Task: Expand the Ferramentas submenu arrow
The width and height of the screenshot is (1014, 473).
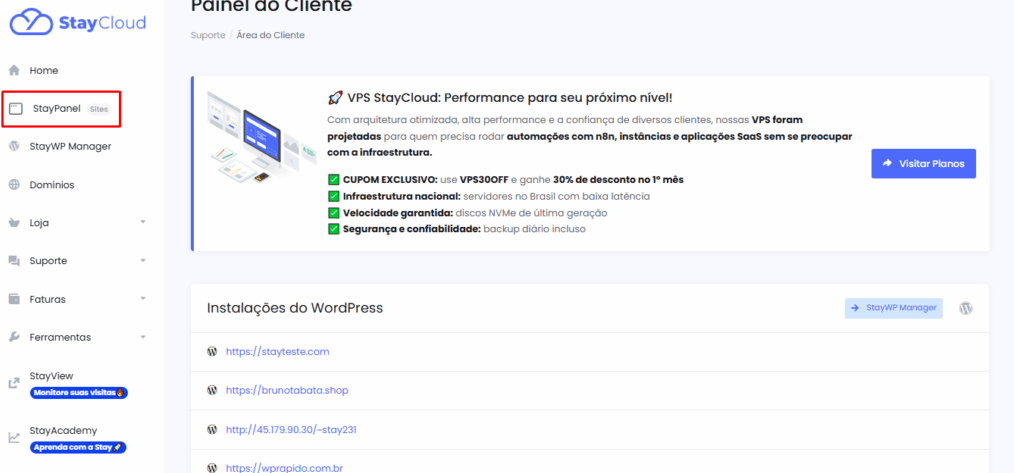Action: pos(143,337)
